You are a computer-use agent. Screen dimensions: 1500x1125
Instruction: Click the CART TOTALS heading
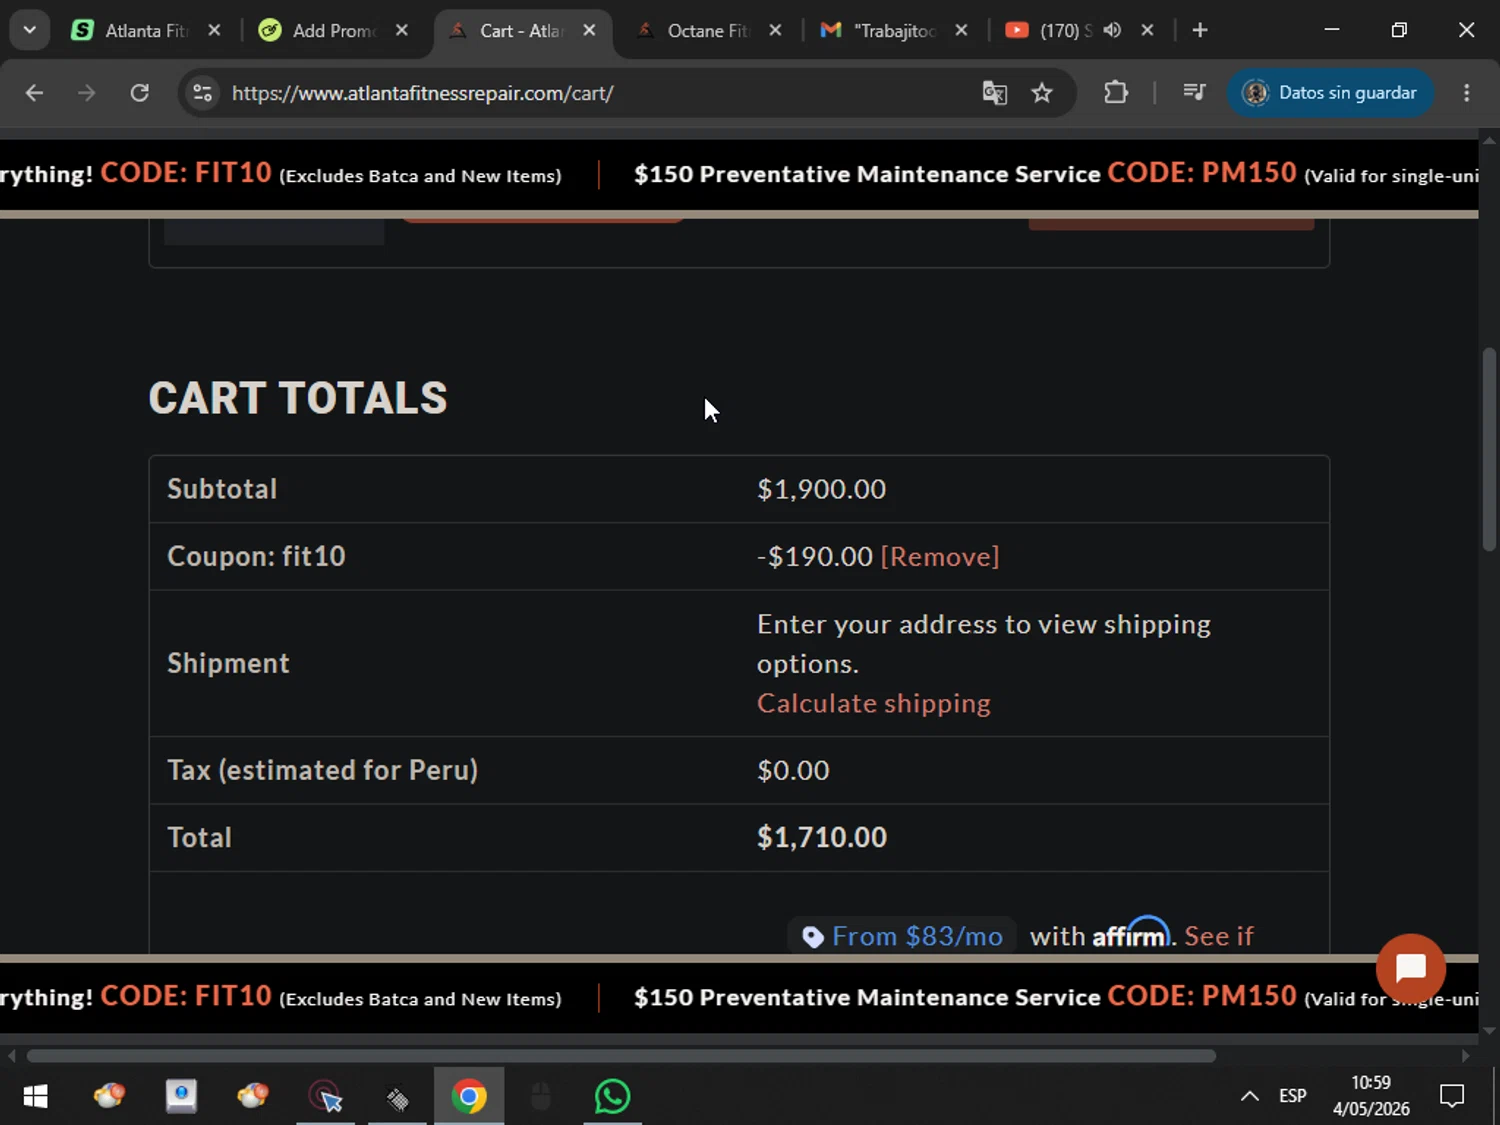click(x=298, y=398)
